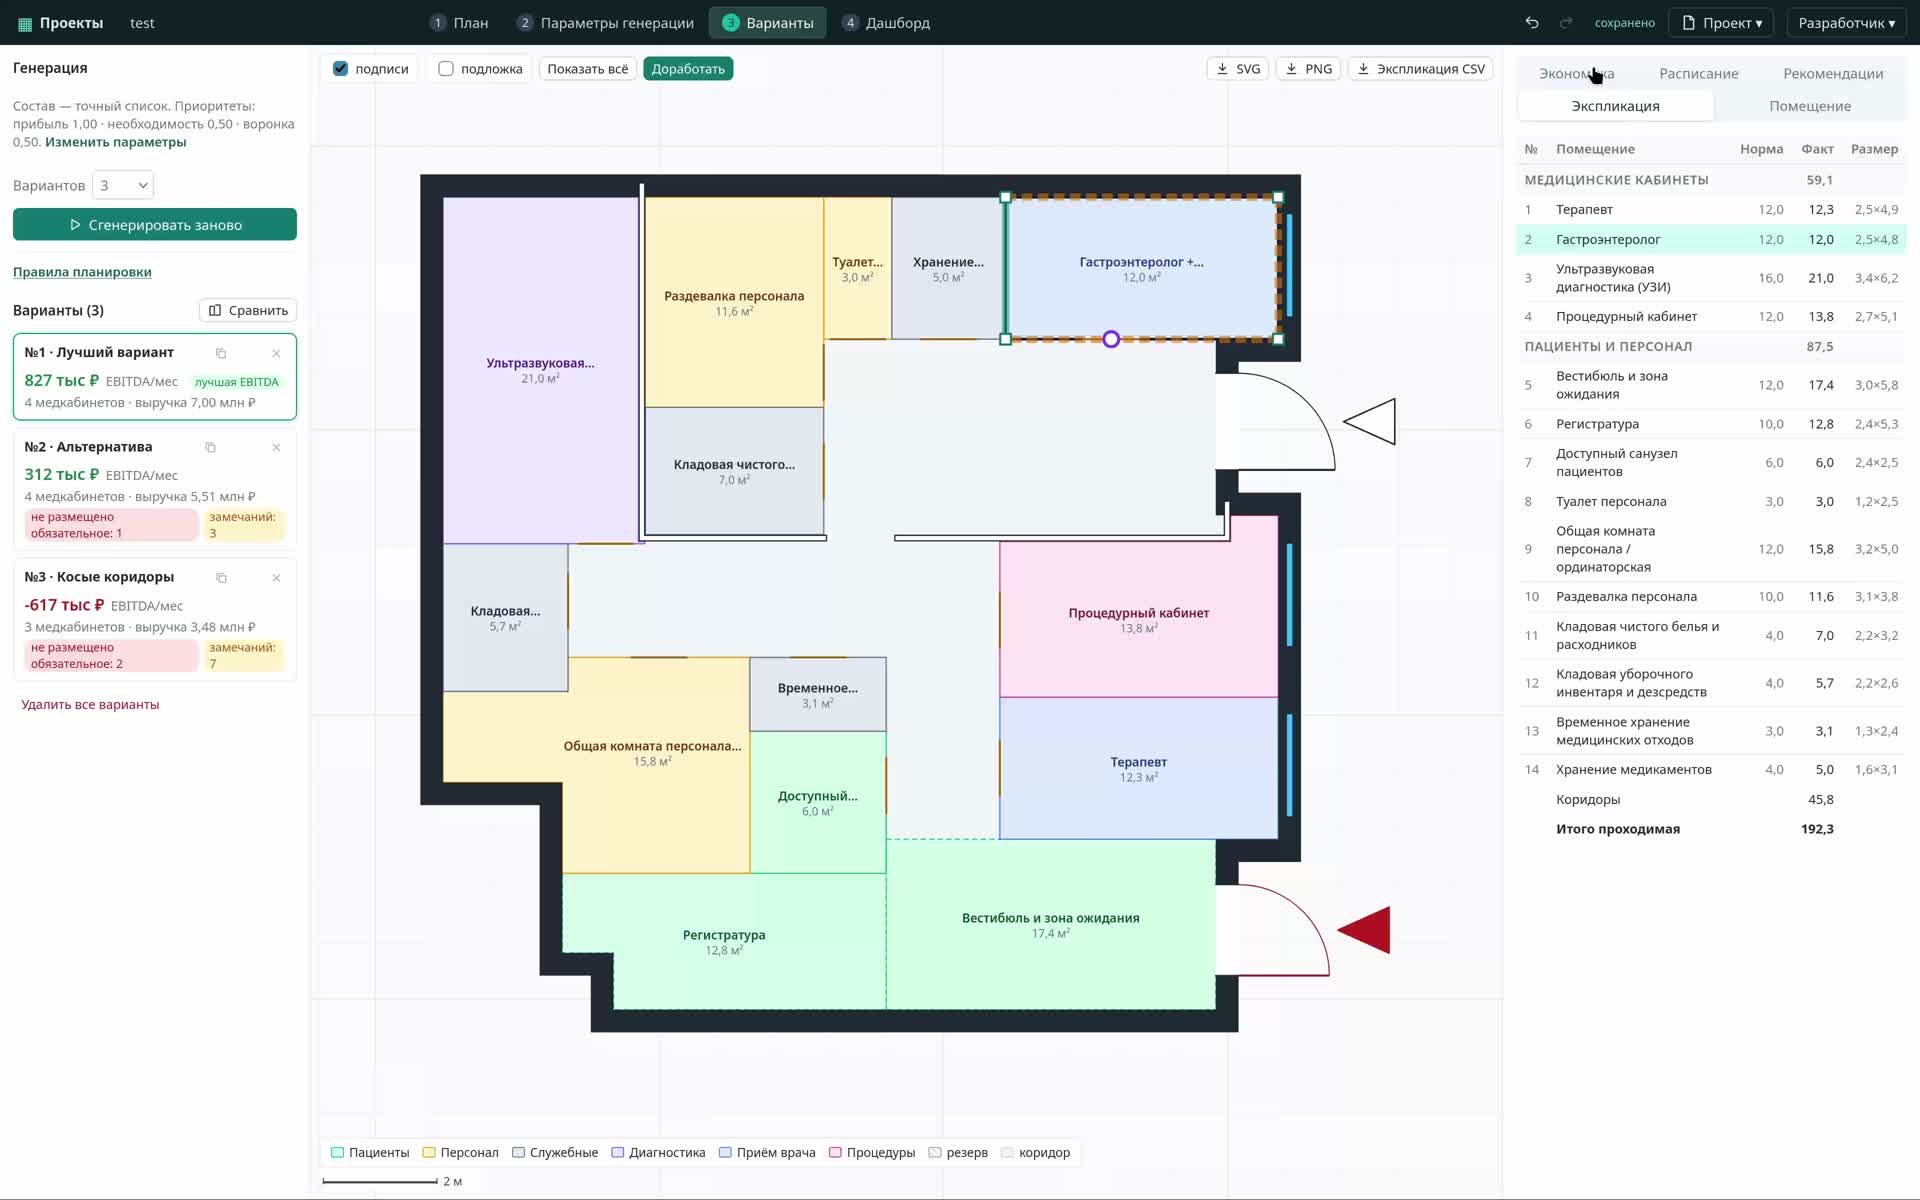Viewport: 1920px width, 1200px height.
Task: Copy variant №1 Лучший вариант
Action: coord(221,353)
